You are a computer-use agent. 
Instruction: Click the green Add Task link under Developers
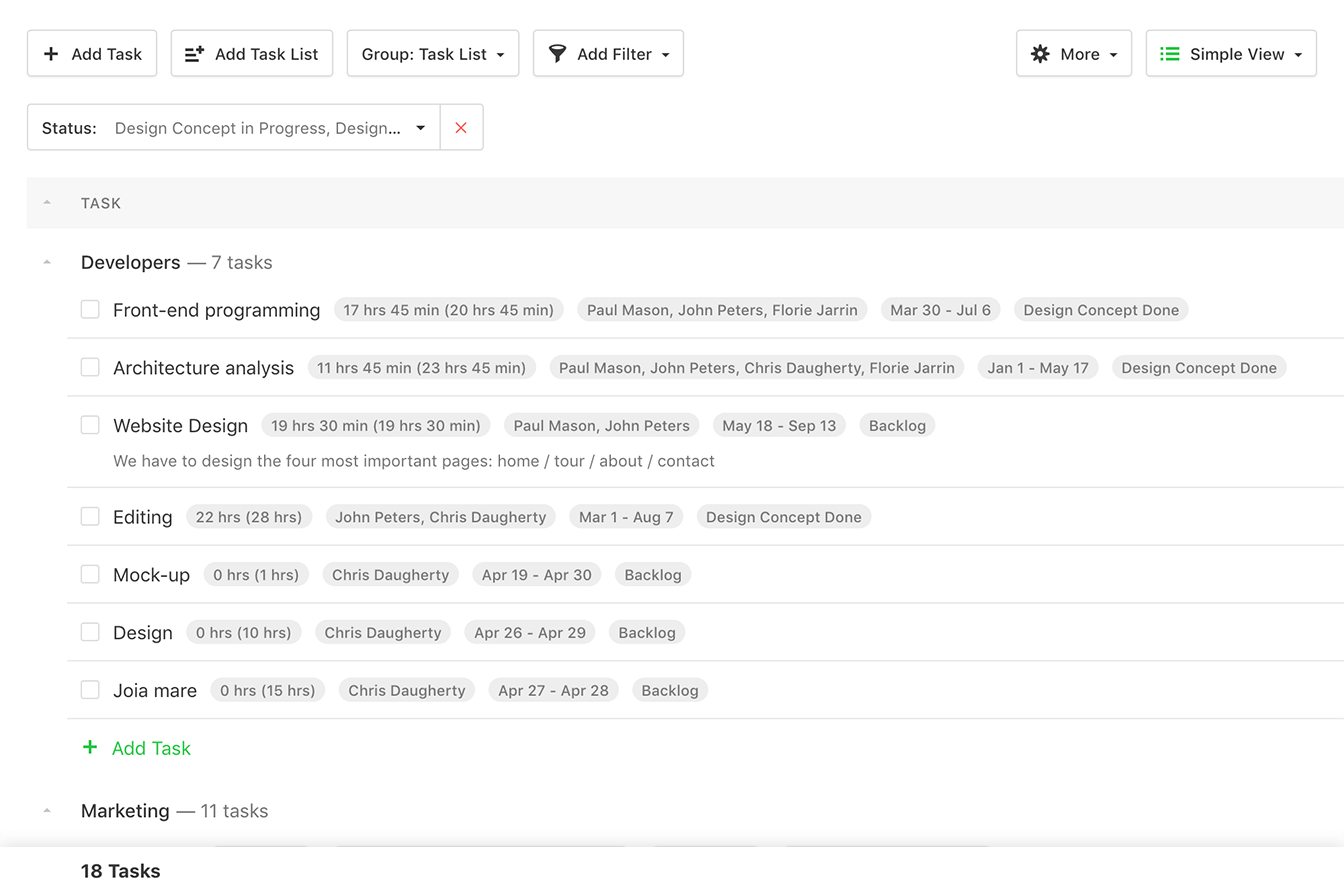(x=151, y=748)
